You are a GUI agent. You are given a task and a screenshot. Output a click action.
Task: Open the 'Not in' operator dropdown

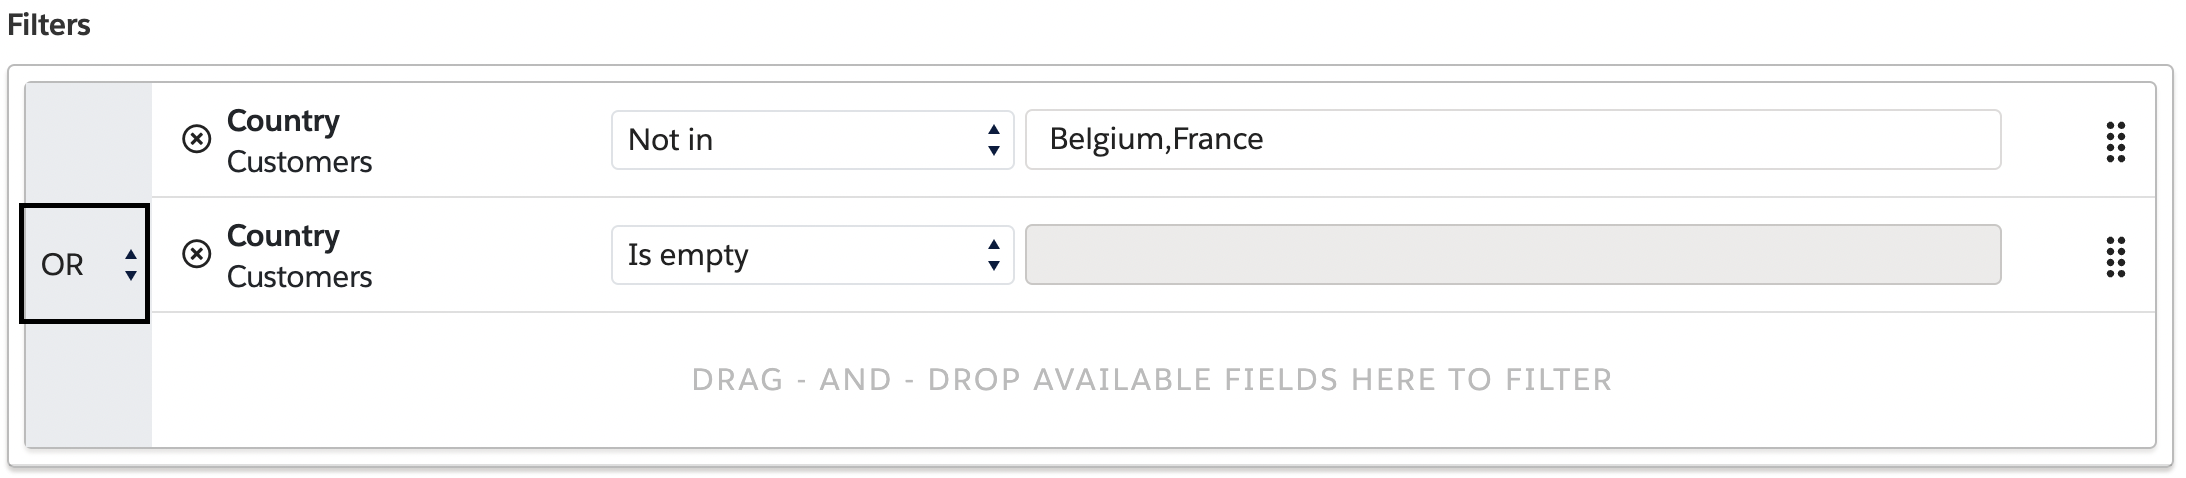click(812, 140)
